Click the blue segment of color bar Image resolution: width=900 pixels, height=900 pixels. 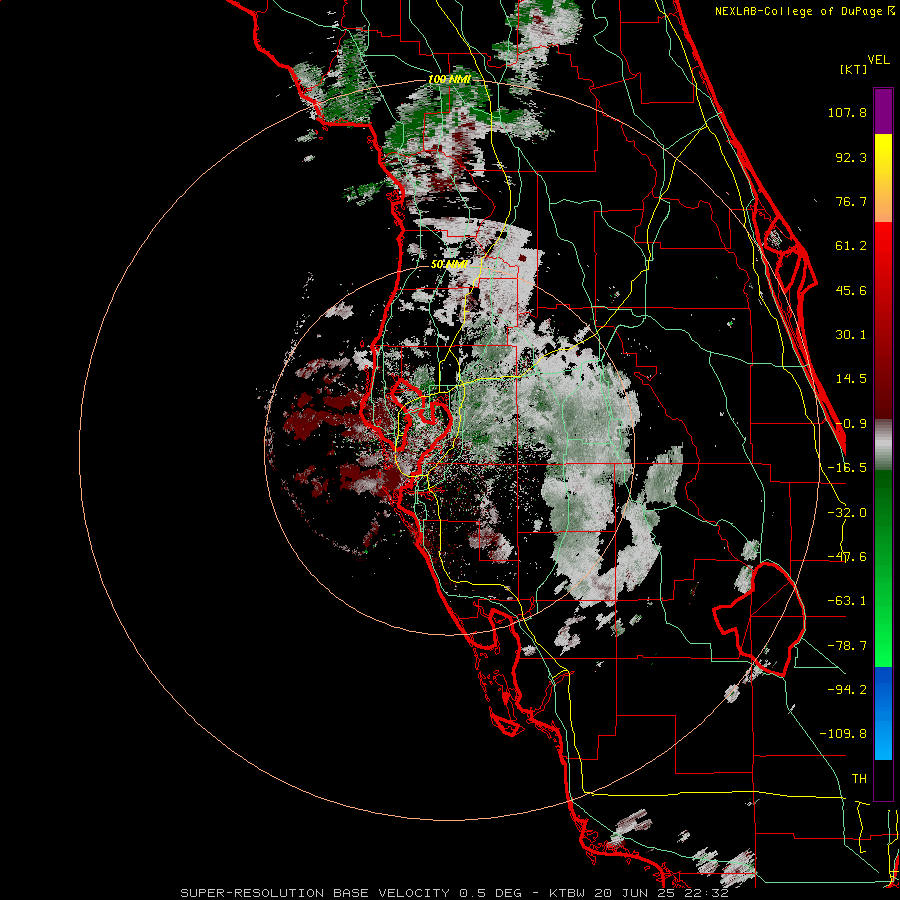point(883,713)
